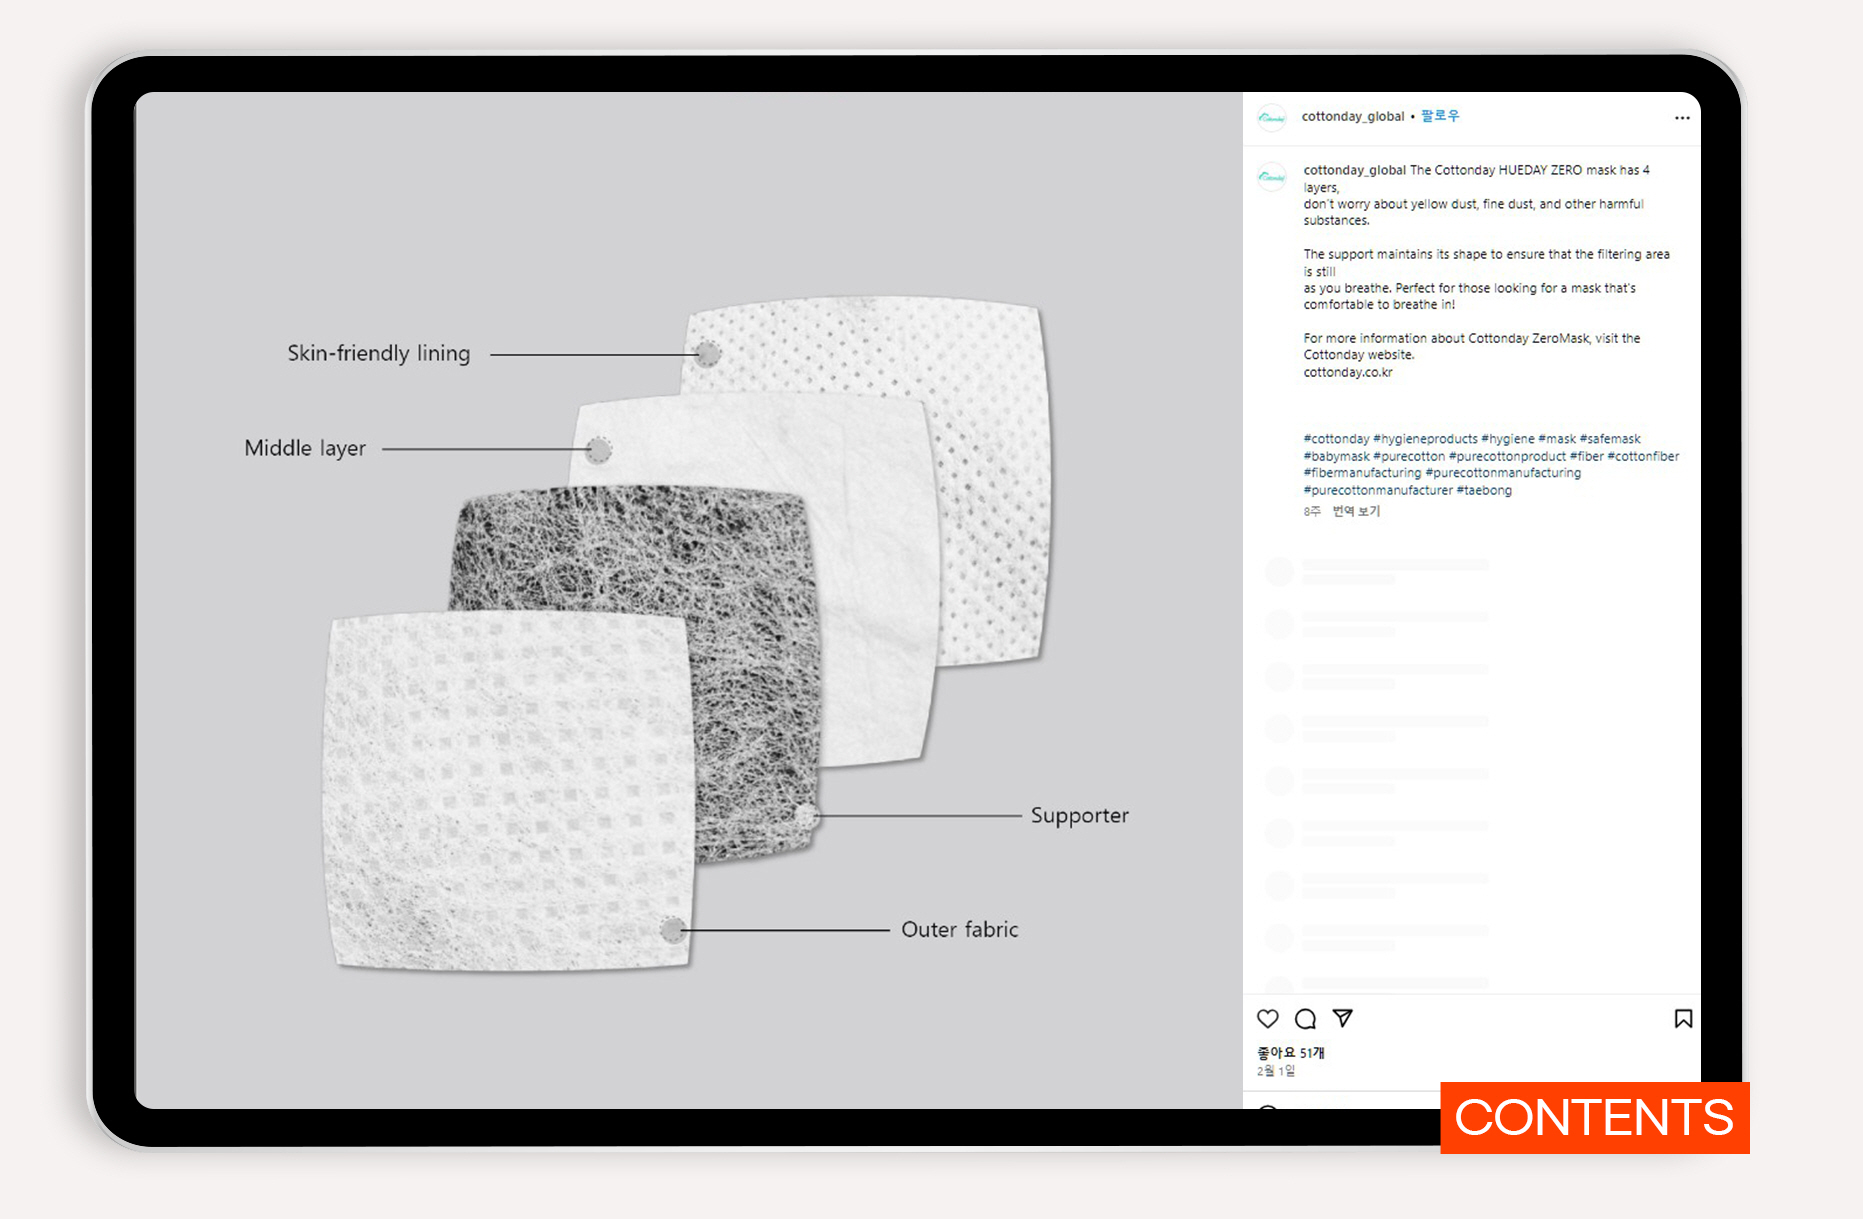Click the 'Skin-friendly lining' label

pyautogui.click(x=379, y=353)
